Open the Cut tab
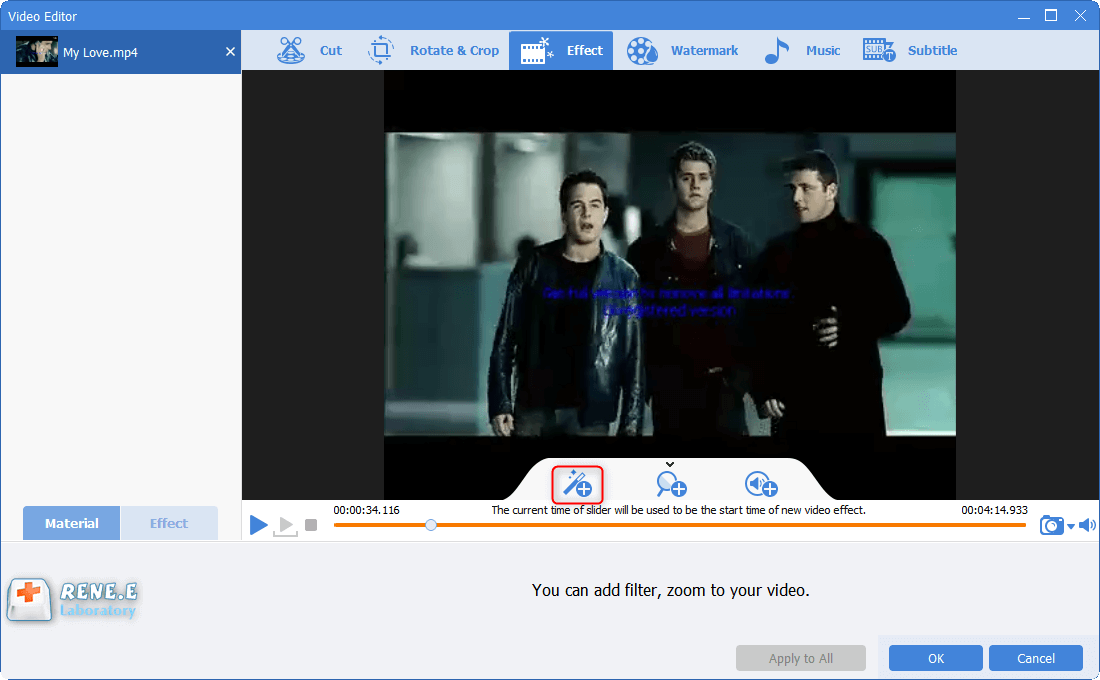Screen dimensions: 1100x680 click(309, 51)
